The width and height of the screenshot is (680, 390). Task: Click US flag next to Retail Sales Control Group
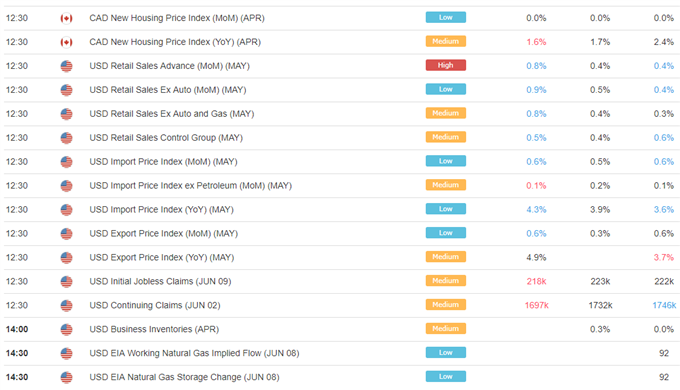point(66,138)
